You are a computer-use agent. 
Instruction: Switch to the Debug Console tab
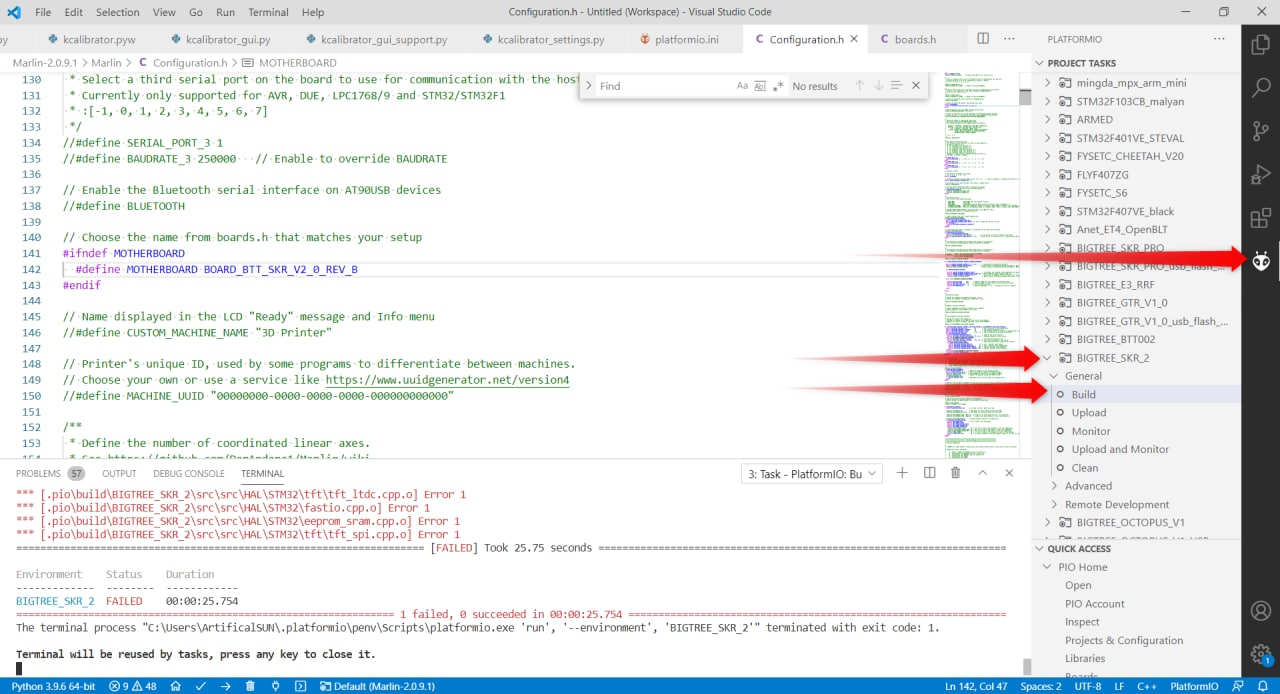189,474
